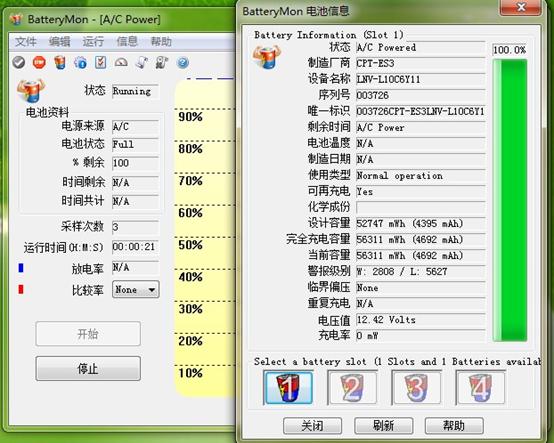554x443 pixels.
Task: Click 关闭 to close battery info dialog
Action: pyautogui.click(x=312, y=426)
